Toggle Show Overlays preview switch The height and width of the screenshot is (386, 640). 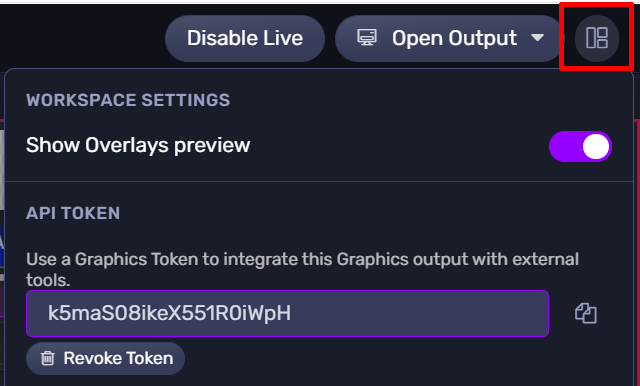tap(580, 146)
